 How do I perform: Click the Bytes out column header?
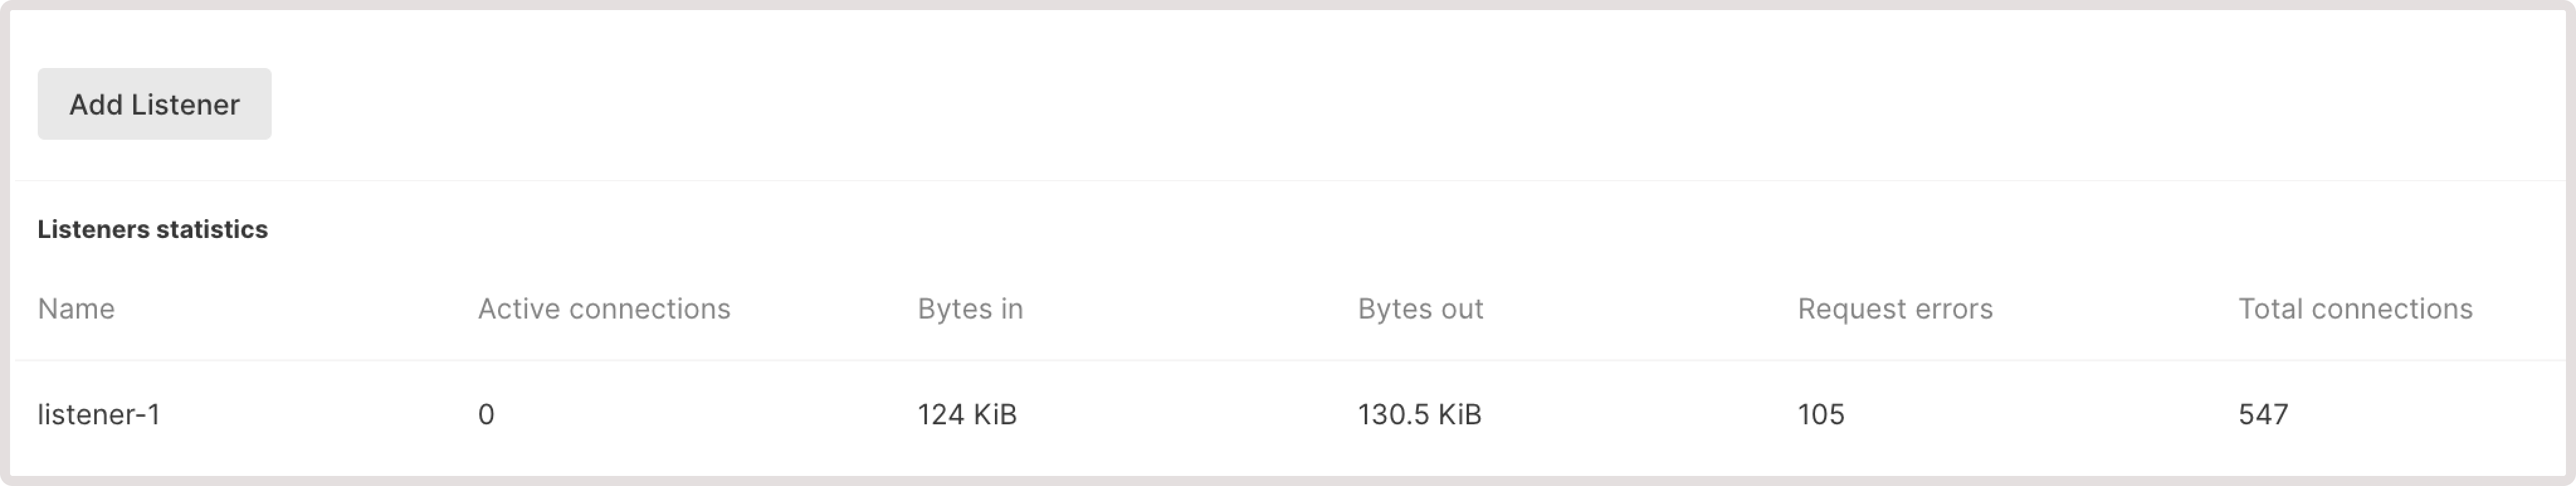pos(1420,309)
